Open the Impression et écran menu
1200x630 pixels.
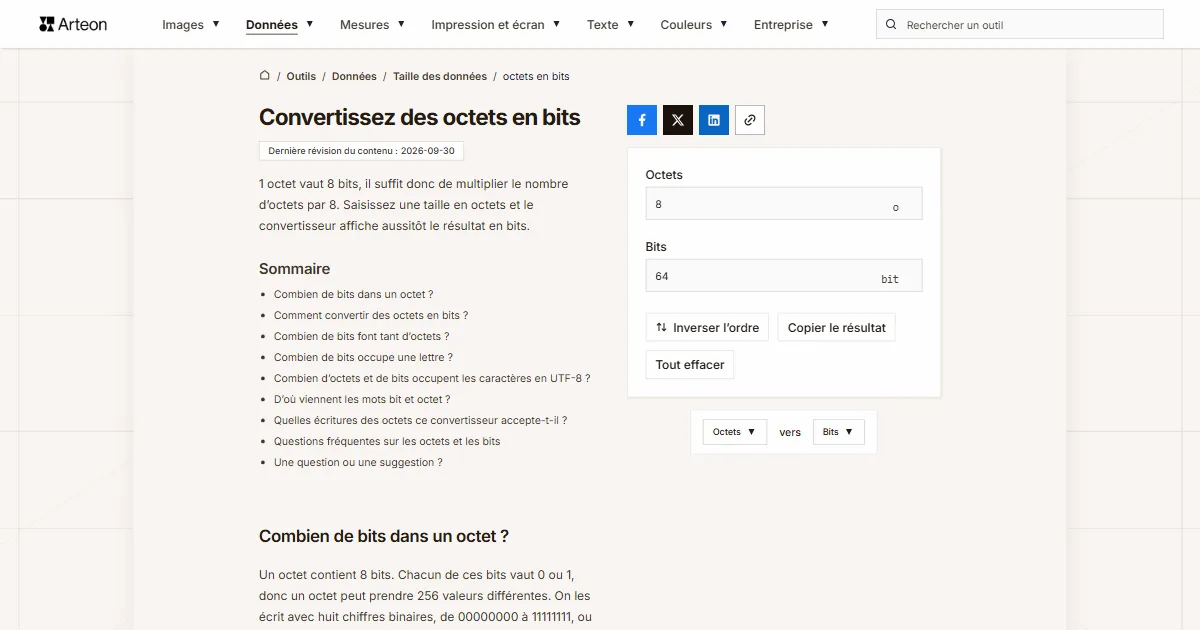point(496,25)
